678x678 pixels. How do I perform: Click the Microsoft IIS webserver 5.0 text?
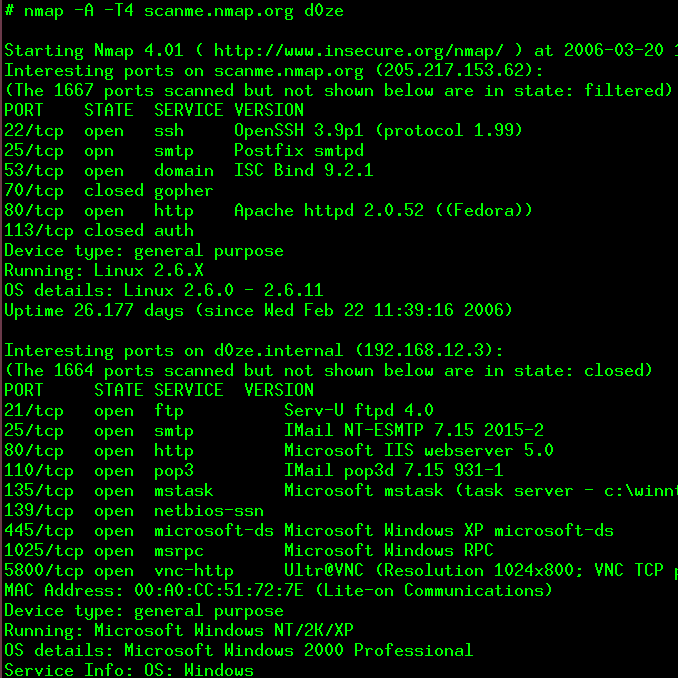(x=419, y=451)
